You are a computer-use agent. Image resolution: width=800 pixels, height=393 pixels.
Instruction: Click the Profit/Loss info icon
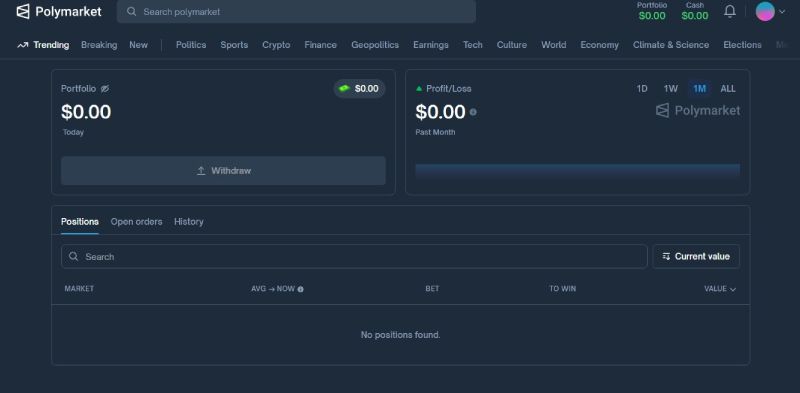tap(473, 112)
